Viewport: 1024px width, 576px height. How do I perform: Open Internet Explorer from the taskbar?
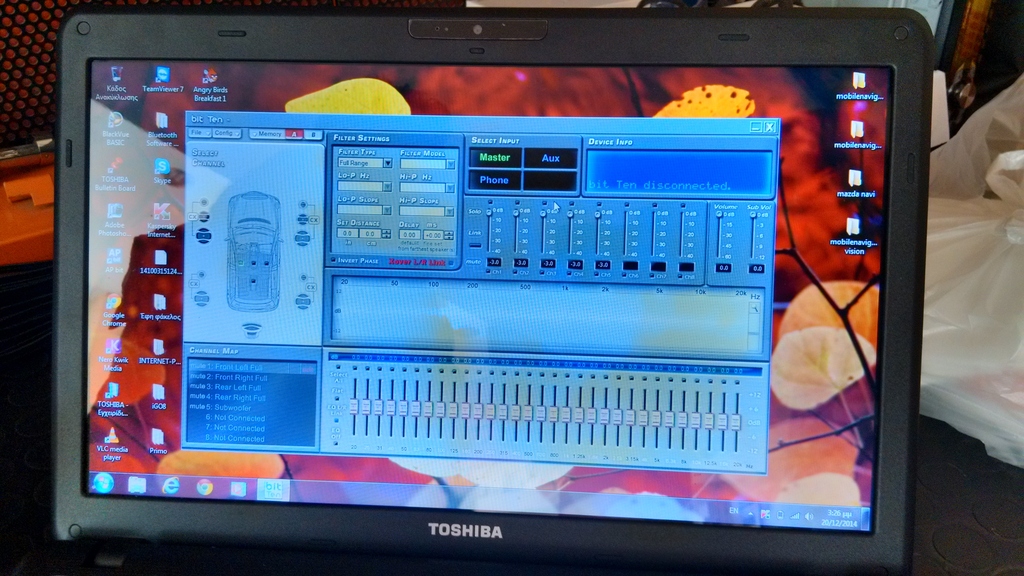(x=171, y=486)
